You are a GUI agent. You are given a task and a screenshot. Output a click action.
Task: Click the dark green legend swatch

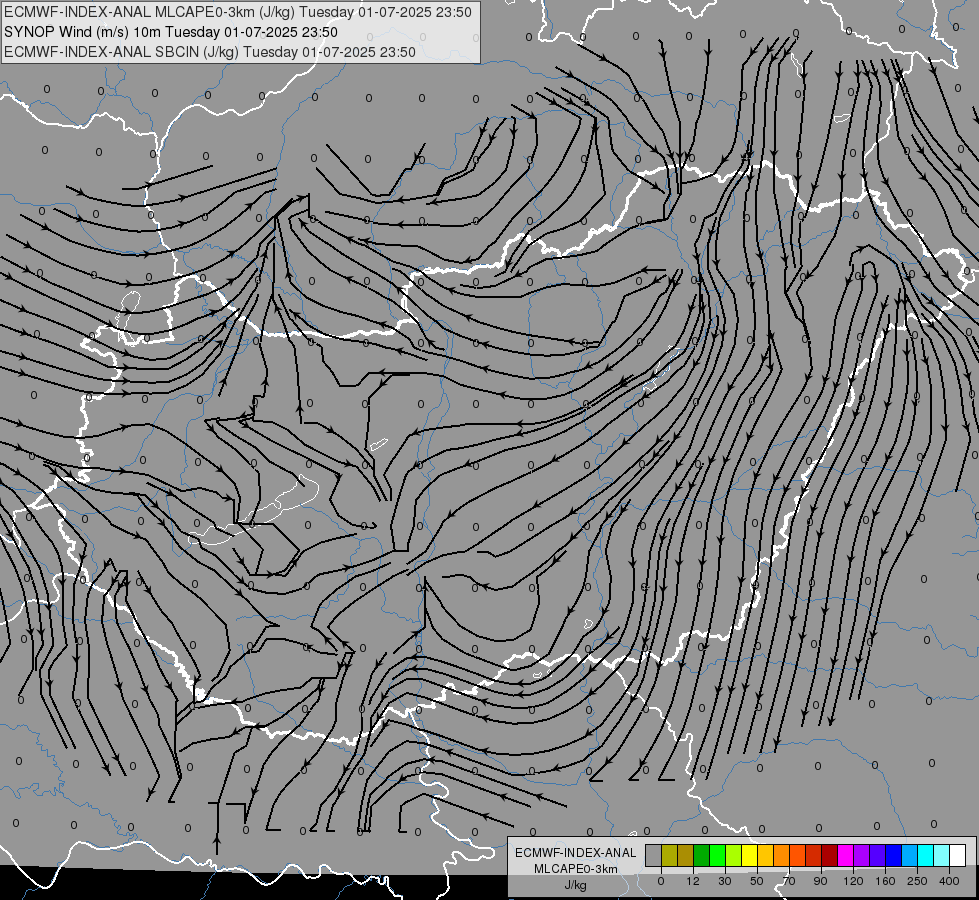[702, 855]
